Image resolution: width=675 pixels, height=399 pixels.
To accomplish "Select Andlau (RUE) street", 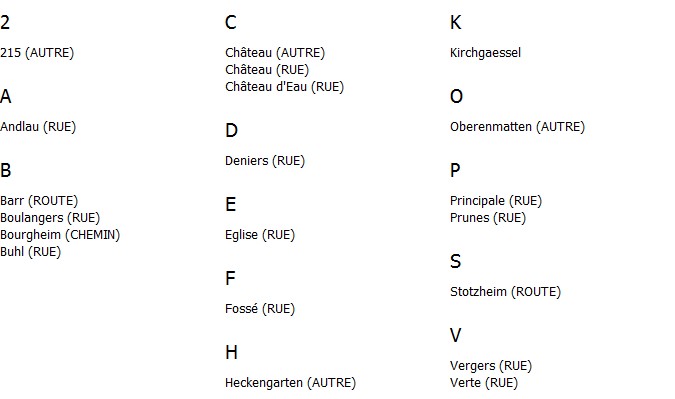I will pos(38,127).
